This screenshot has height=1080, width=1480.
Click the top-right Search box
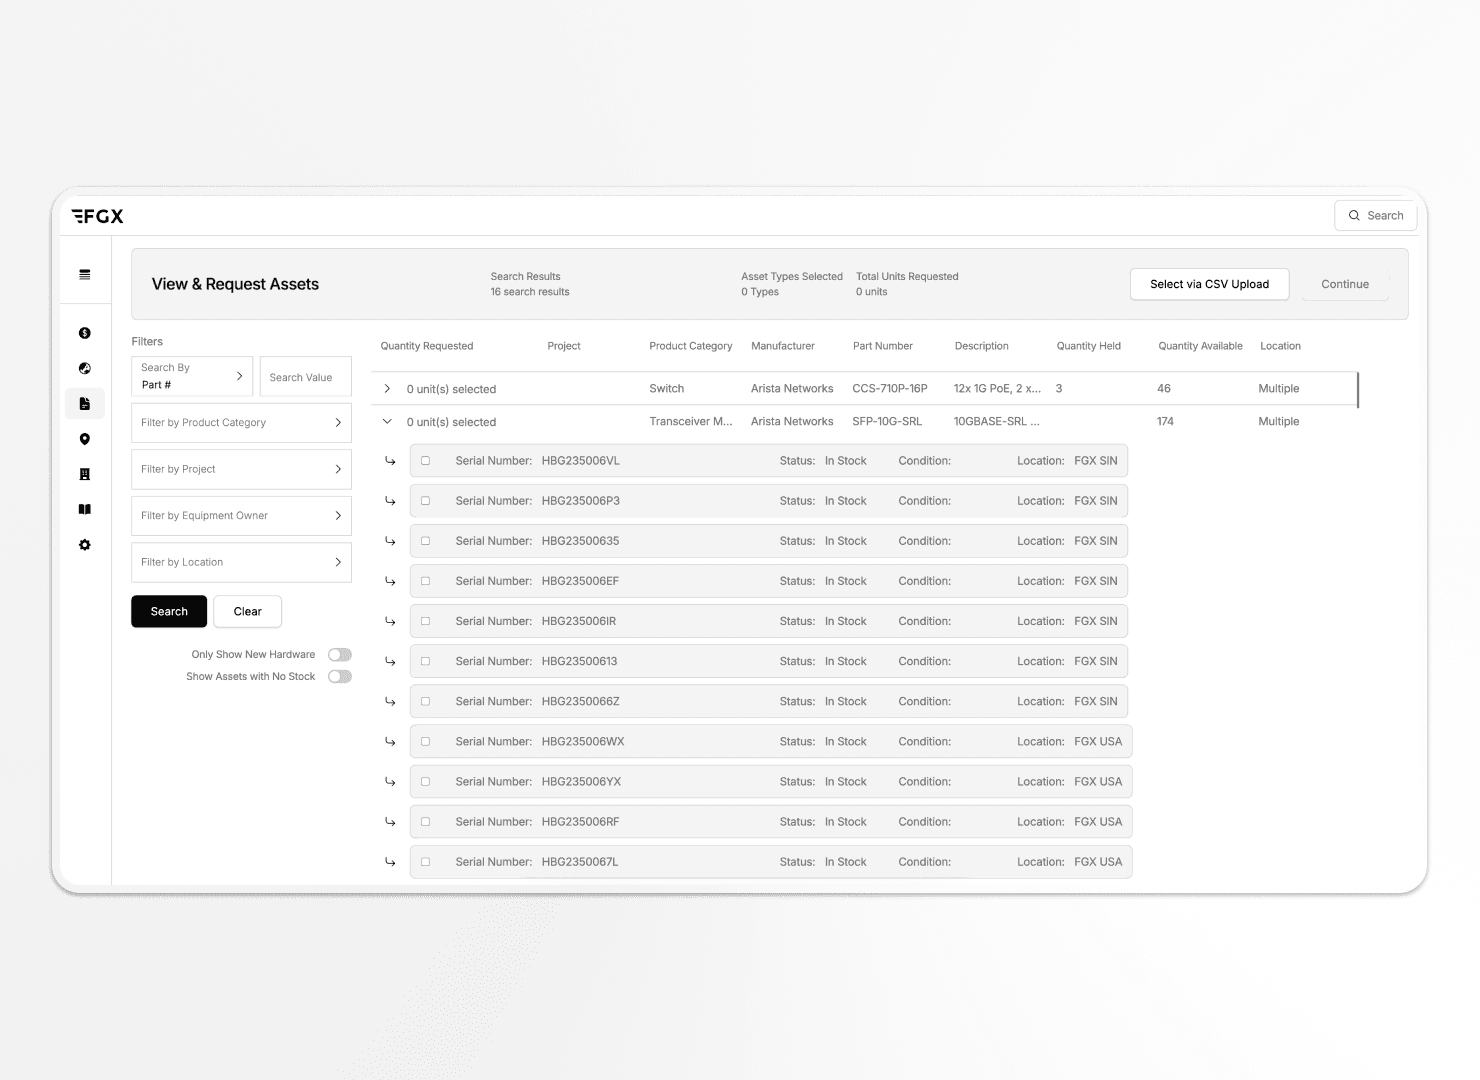[x=1375, y=215]
